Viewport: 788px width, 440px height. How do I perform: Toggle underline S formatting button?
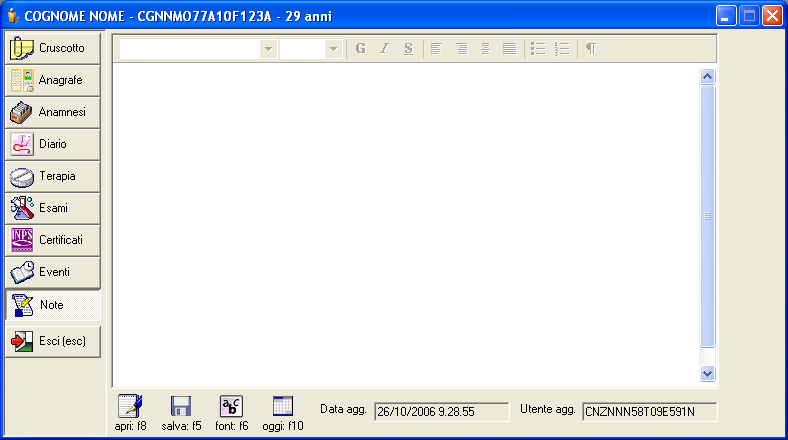(408, 48)
